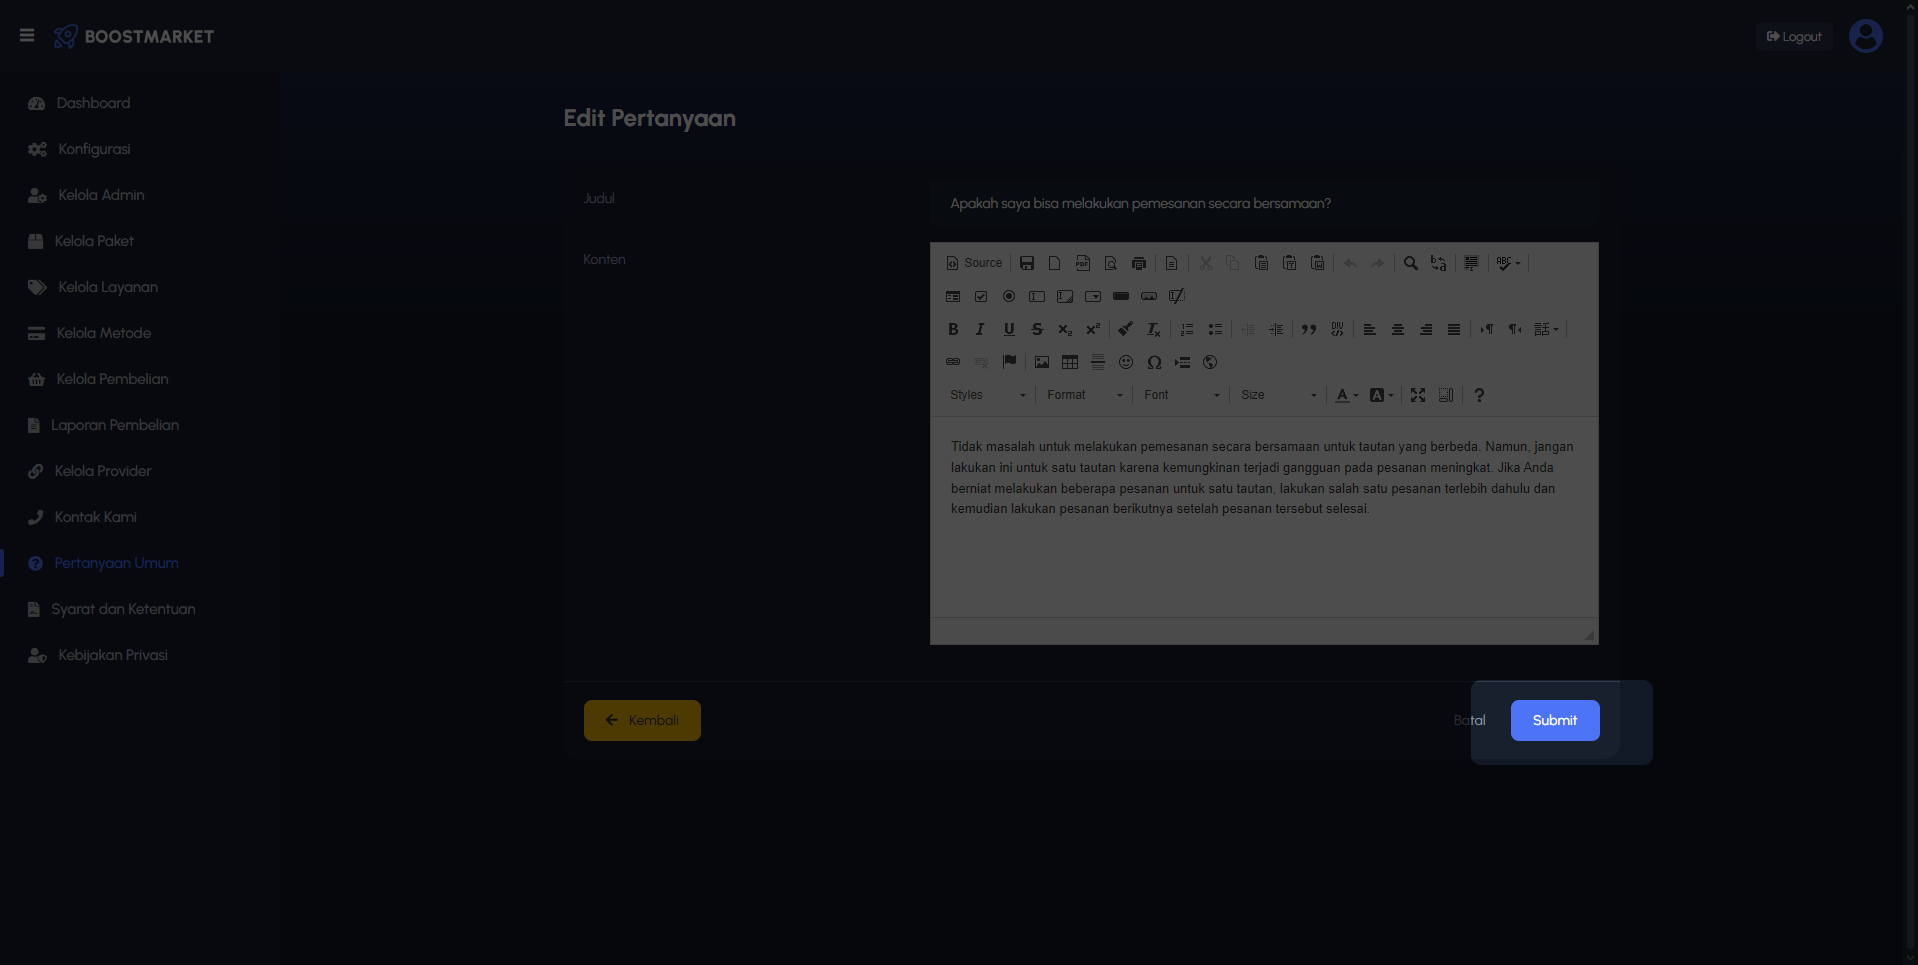Toggle italic formatting
The image size is (1918, 965).
click(981, 329)
